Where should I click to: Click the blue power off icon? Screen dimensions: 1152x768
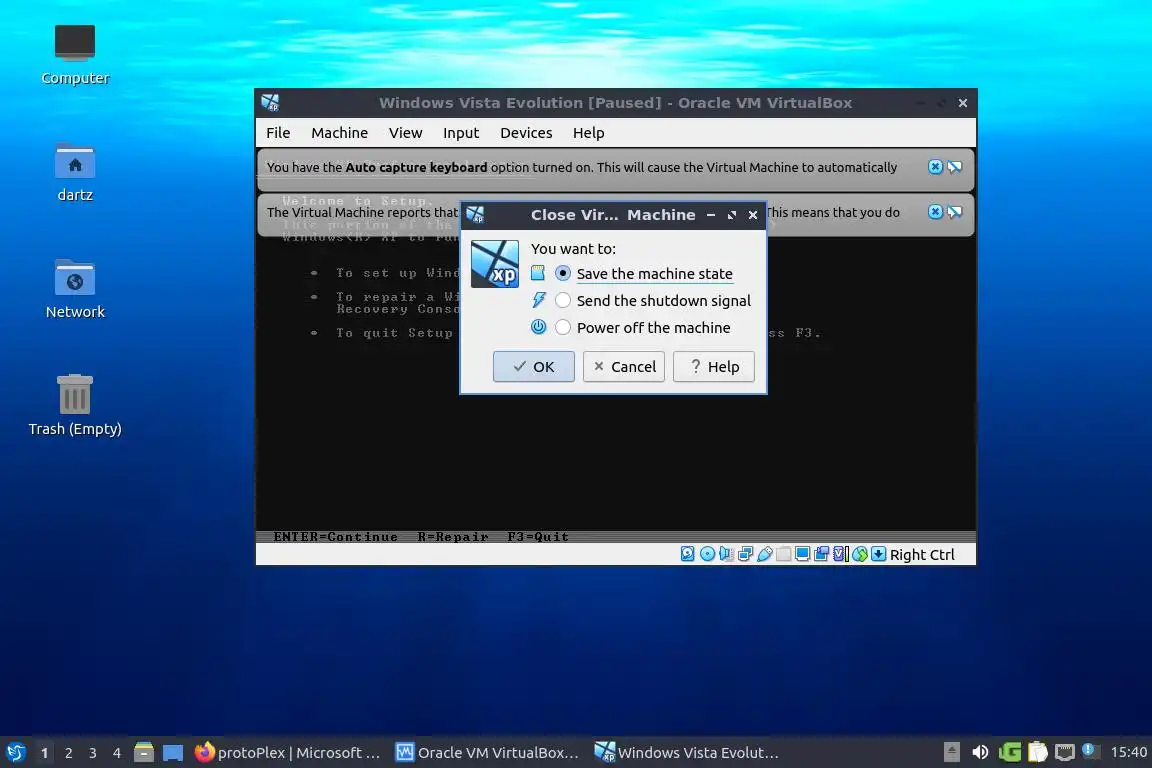539,327
